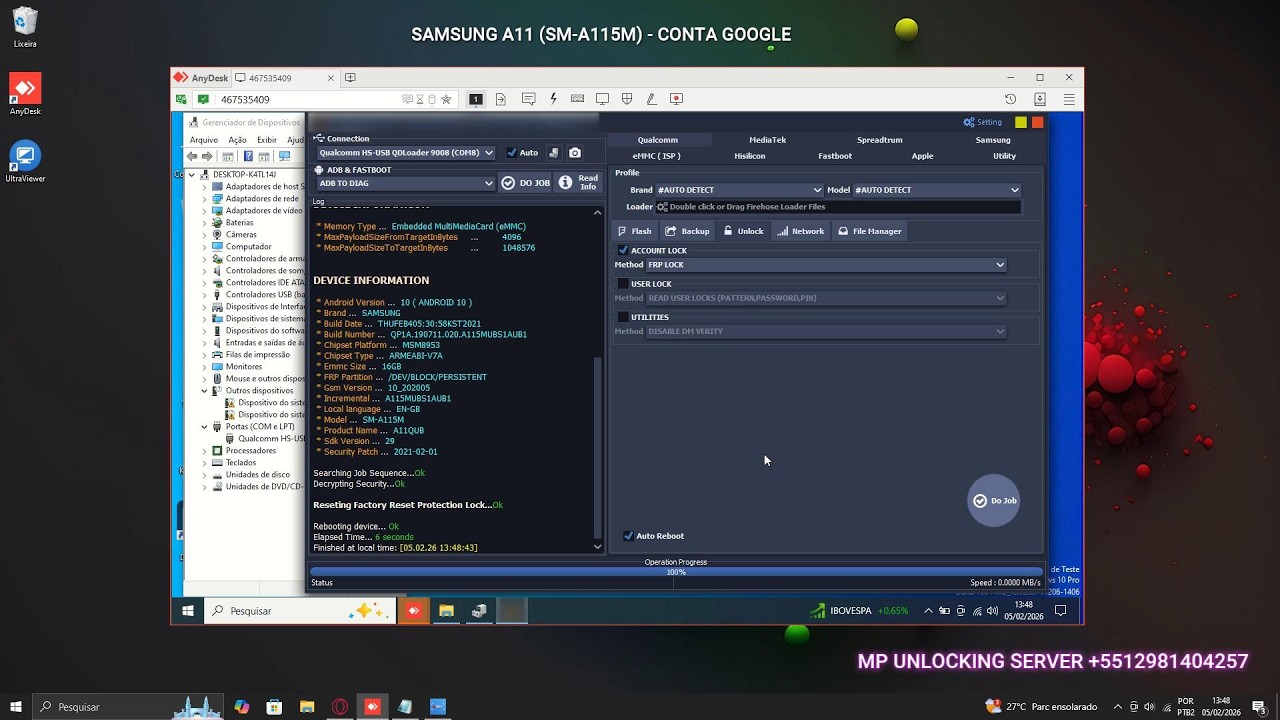The width and height of the screenshot is (1280, 720).
Task: Switch to the Flash tab
Action: pyautogui.click(x=635, y=231)
